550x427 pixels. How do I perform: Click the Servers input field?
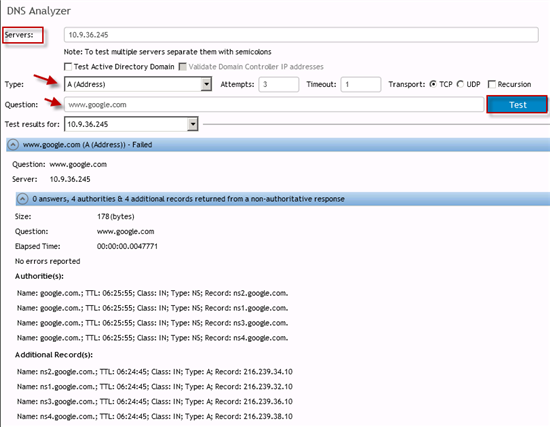point(301,35)
